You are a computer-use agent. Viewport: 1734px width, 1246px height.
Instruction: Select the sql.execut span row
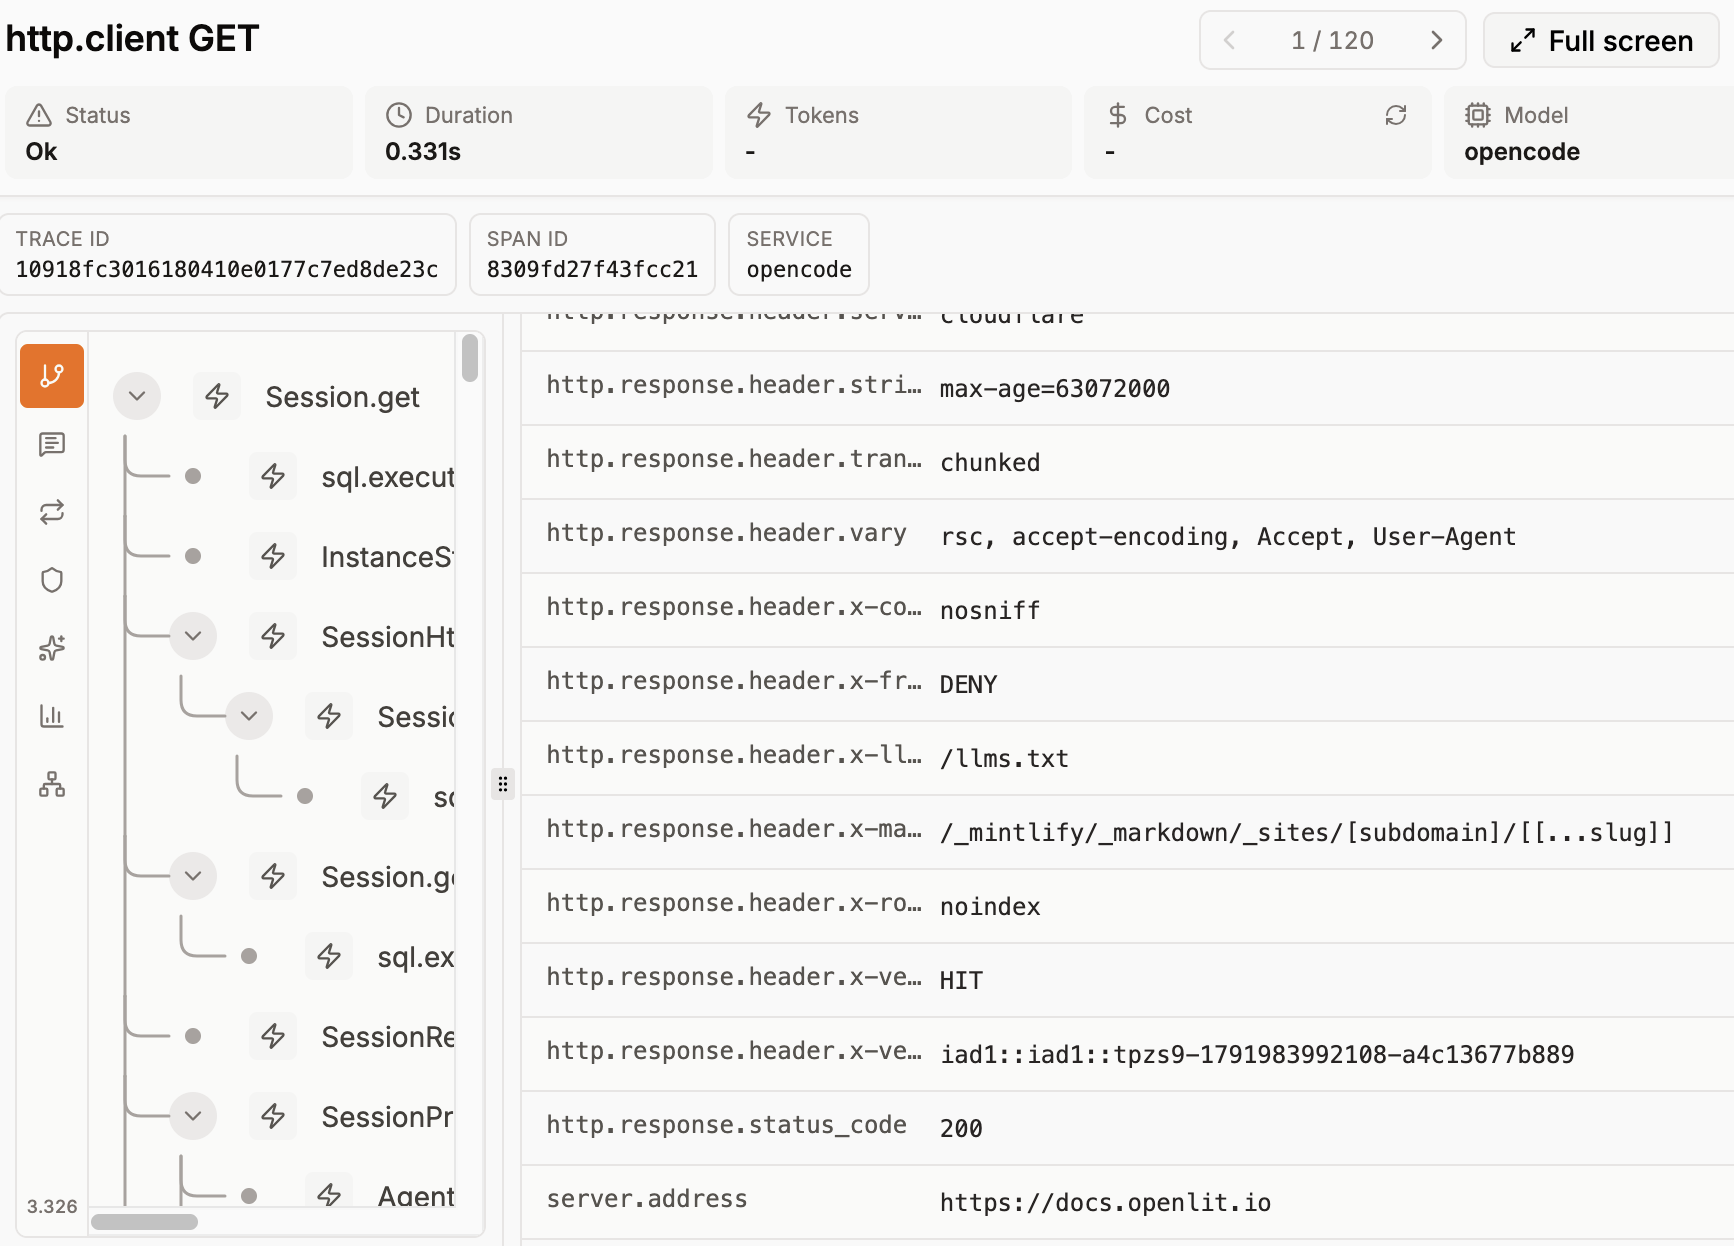pyautogui.click(x=388, y=477)
